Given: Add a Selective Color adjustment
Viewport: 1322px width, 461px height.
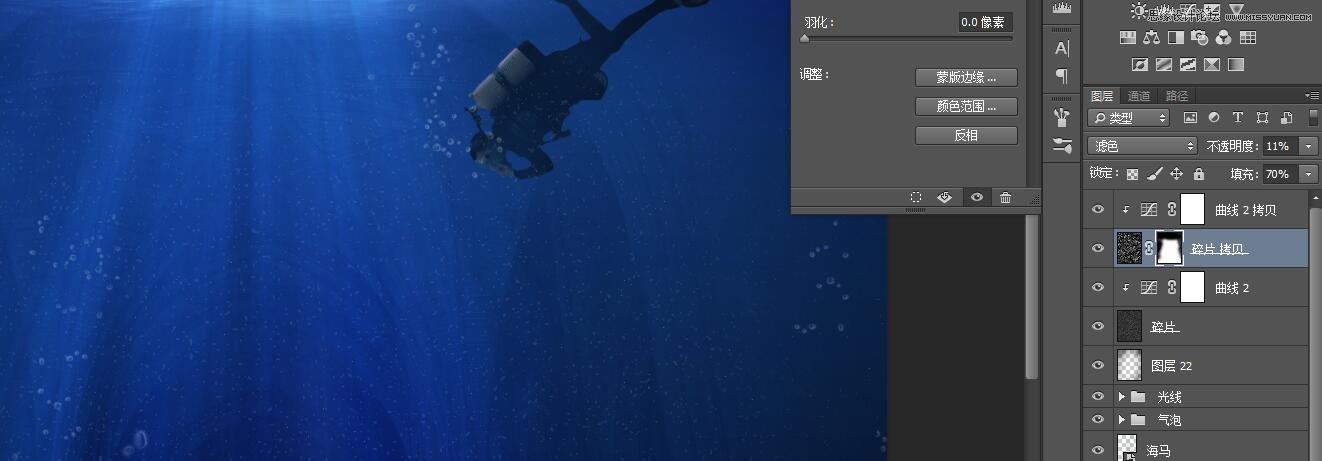Looking at the screenshot, I should [x=1212, y=65].
